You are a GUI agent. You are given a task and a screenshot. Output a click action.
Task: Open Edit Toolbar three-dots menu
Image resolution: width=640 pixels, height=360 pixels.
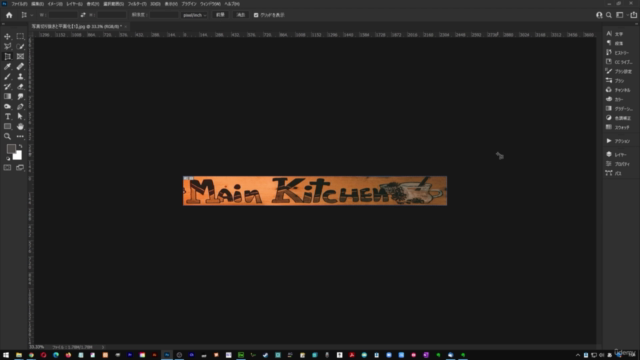tap(20, 136)
